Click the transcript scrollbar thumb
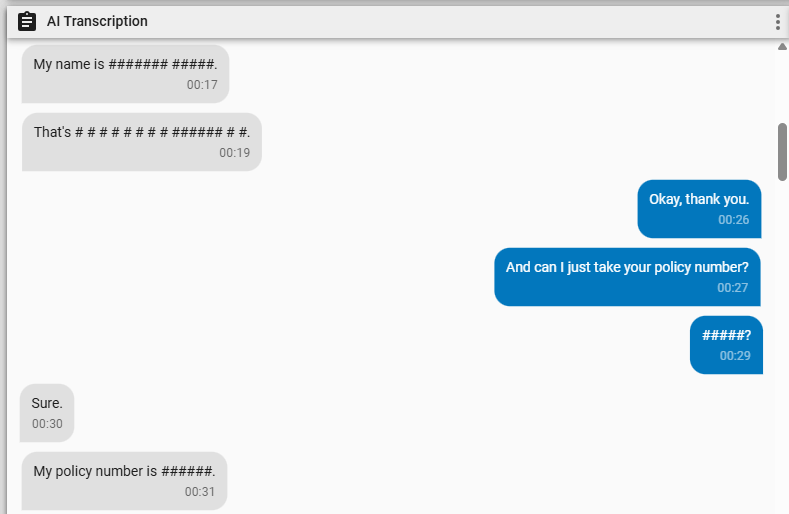 coord(782,152)
